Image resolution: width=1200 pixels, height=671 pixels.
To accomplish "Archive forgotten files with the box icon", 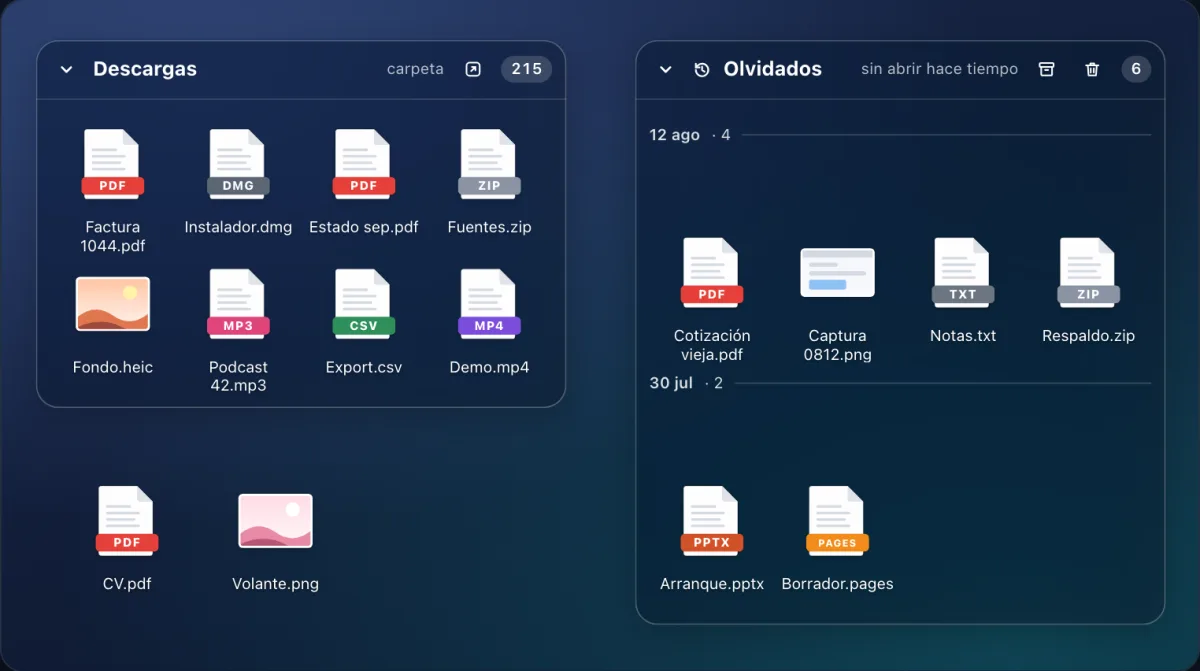I will (x=1046, y=69).
